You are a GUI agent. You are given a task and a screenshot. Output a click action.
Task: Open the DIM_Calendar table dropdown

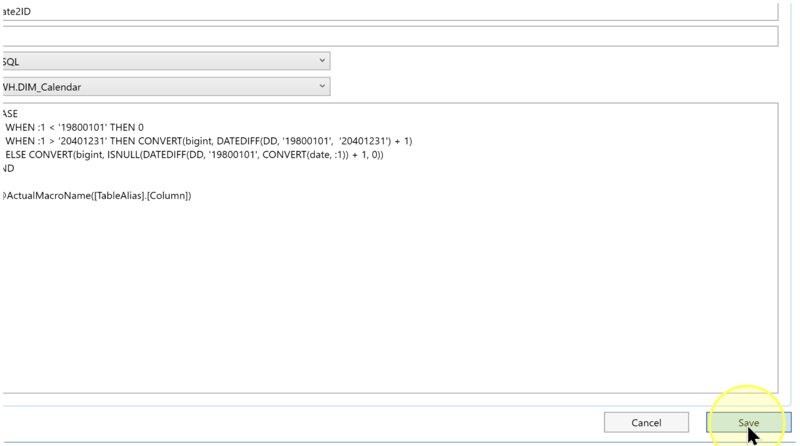(x=165, y=87)
